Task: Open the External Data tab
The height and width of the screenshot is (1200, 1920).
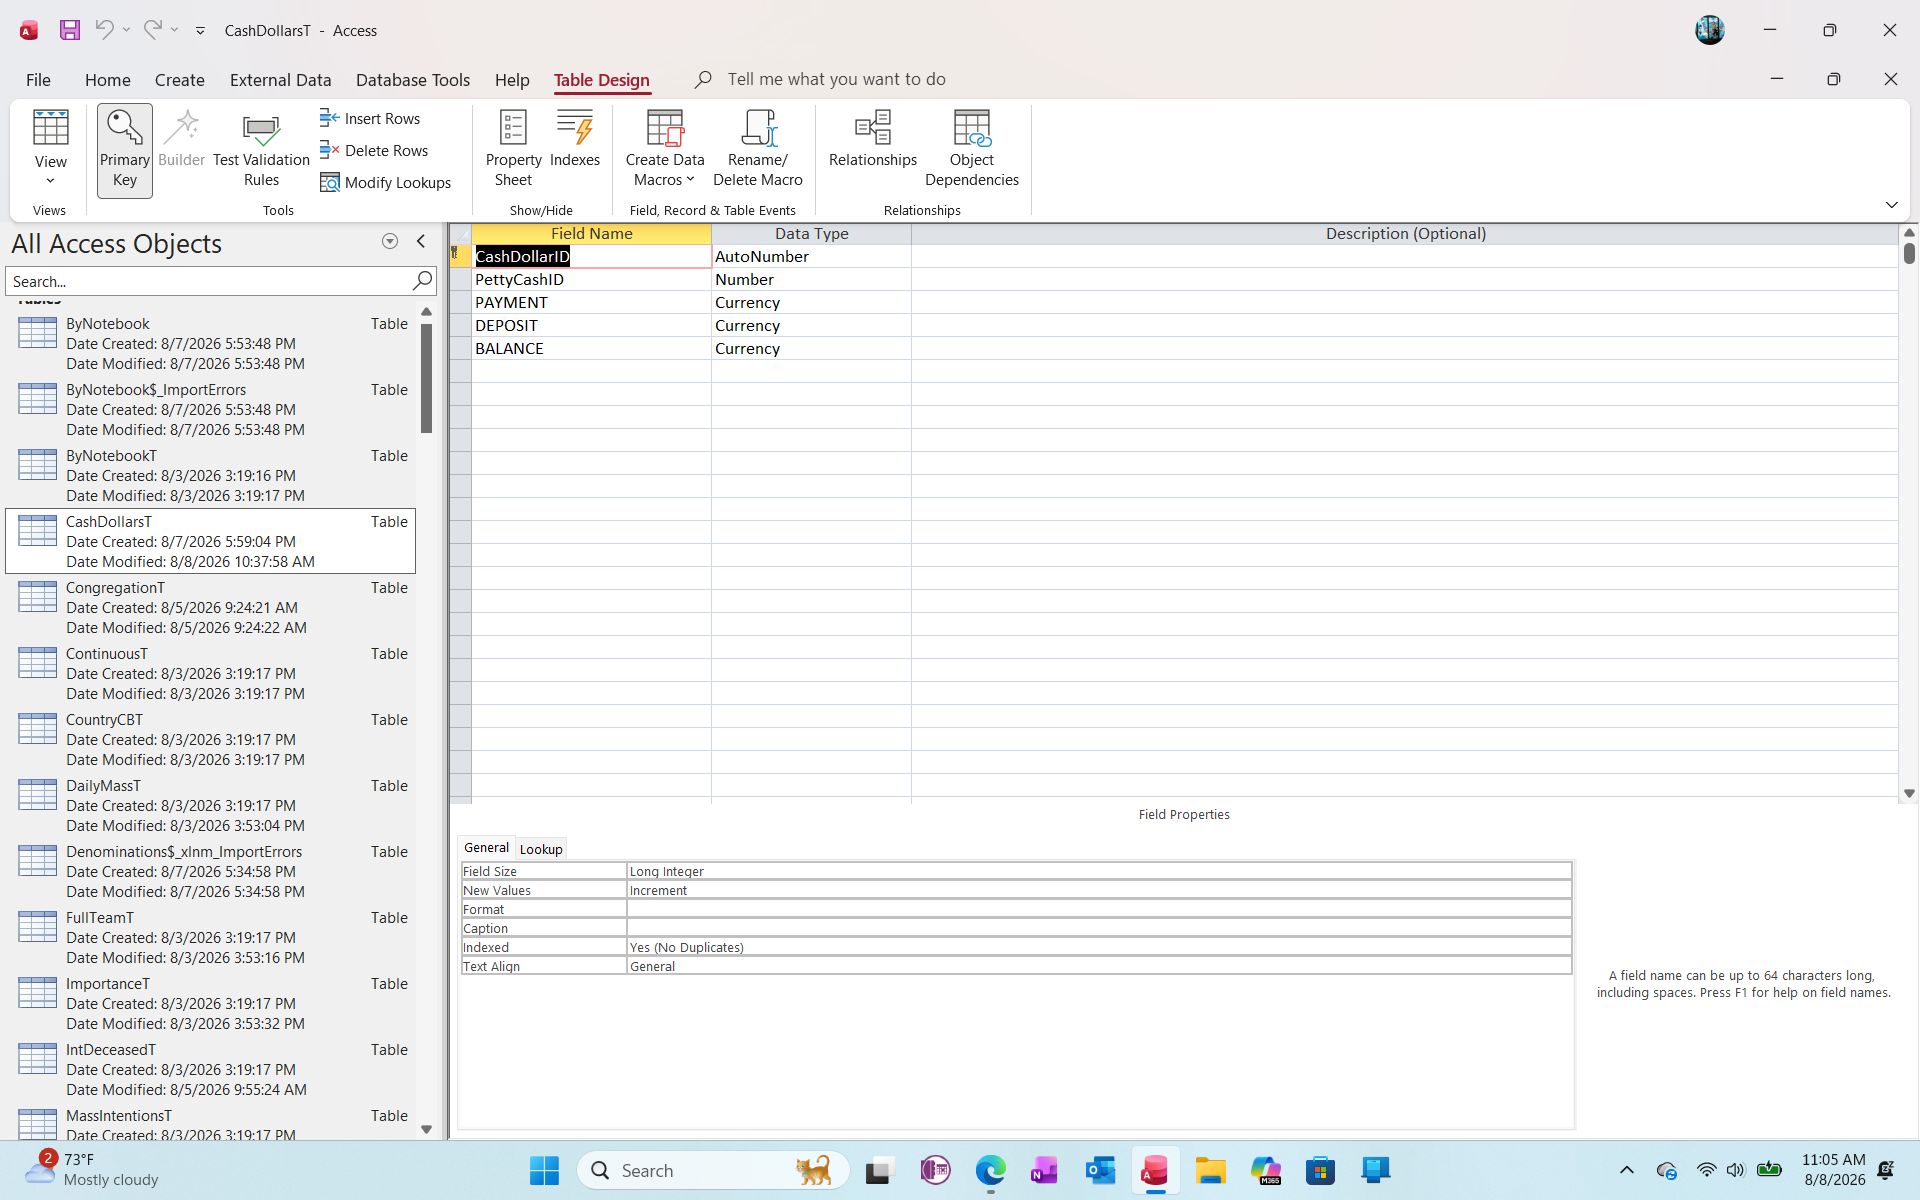Action: (x=280, y=80)
